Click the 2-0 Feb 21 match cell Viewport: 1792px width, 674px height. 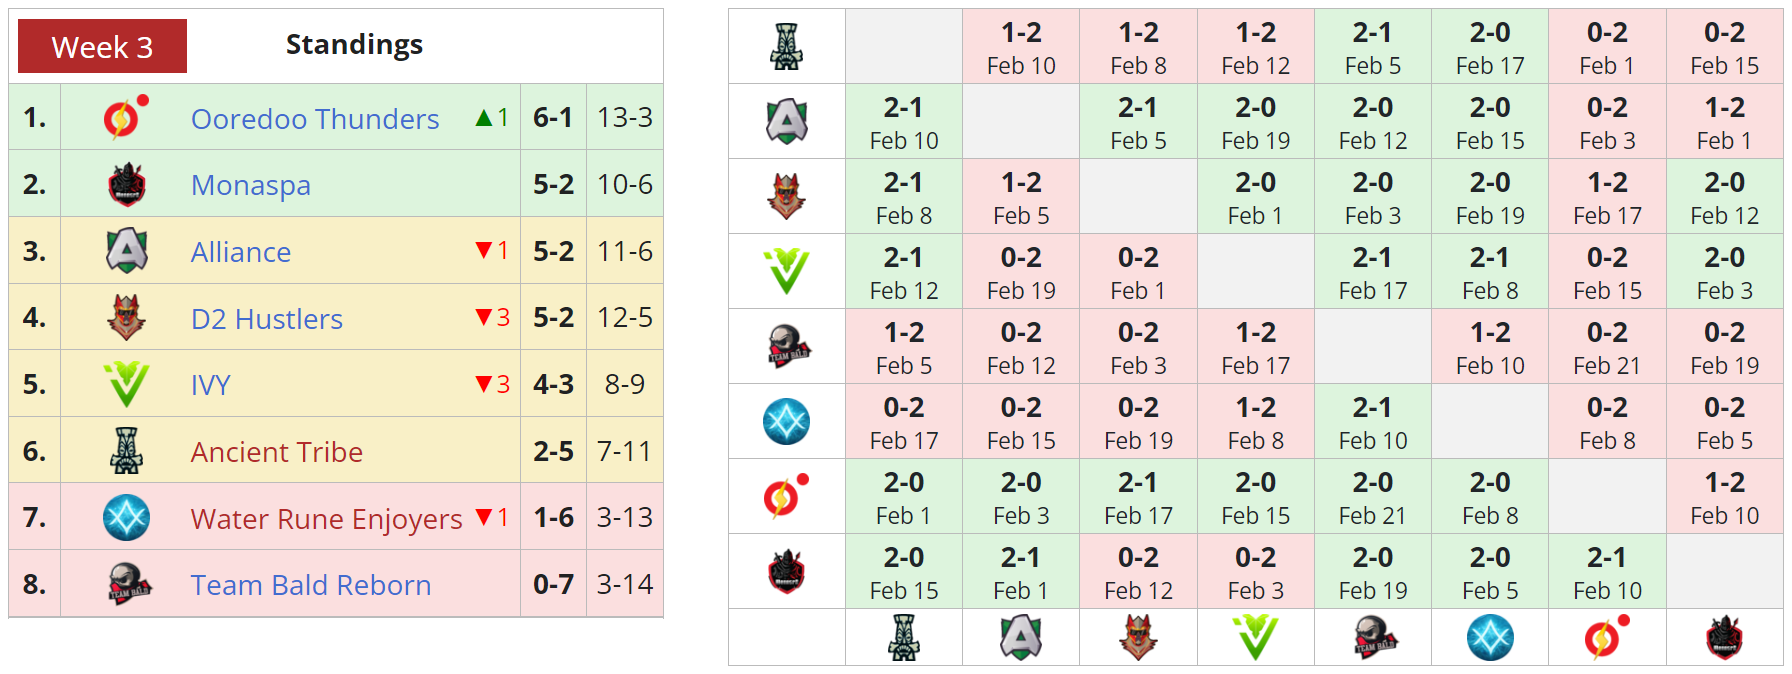pyautogui.click(x=1372, y=497)
